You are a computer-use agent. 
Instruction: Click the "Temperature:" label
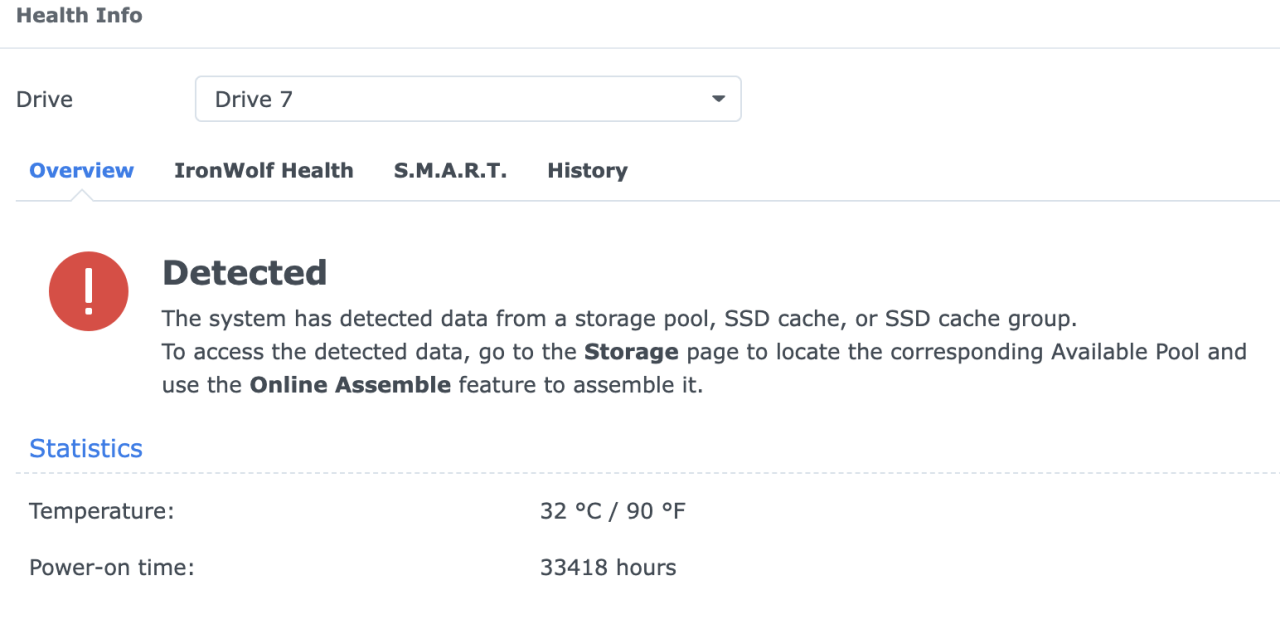[x=102, y=512]
